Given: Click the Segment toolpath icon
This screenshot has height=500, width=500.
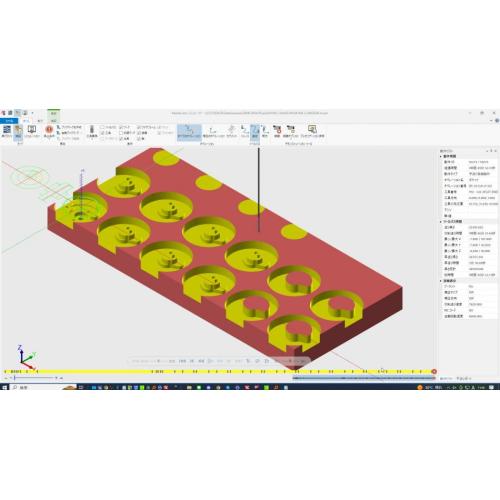Looking at the screenshot, I should (x=232, y=132).
